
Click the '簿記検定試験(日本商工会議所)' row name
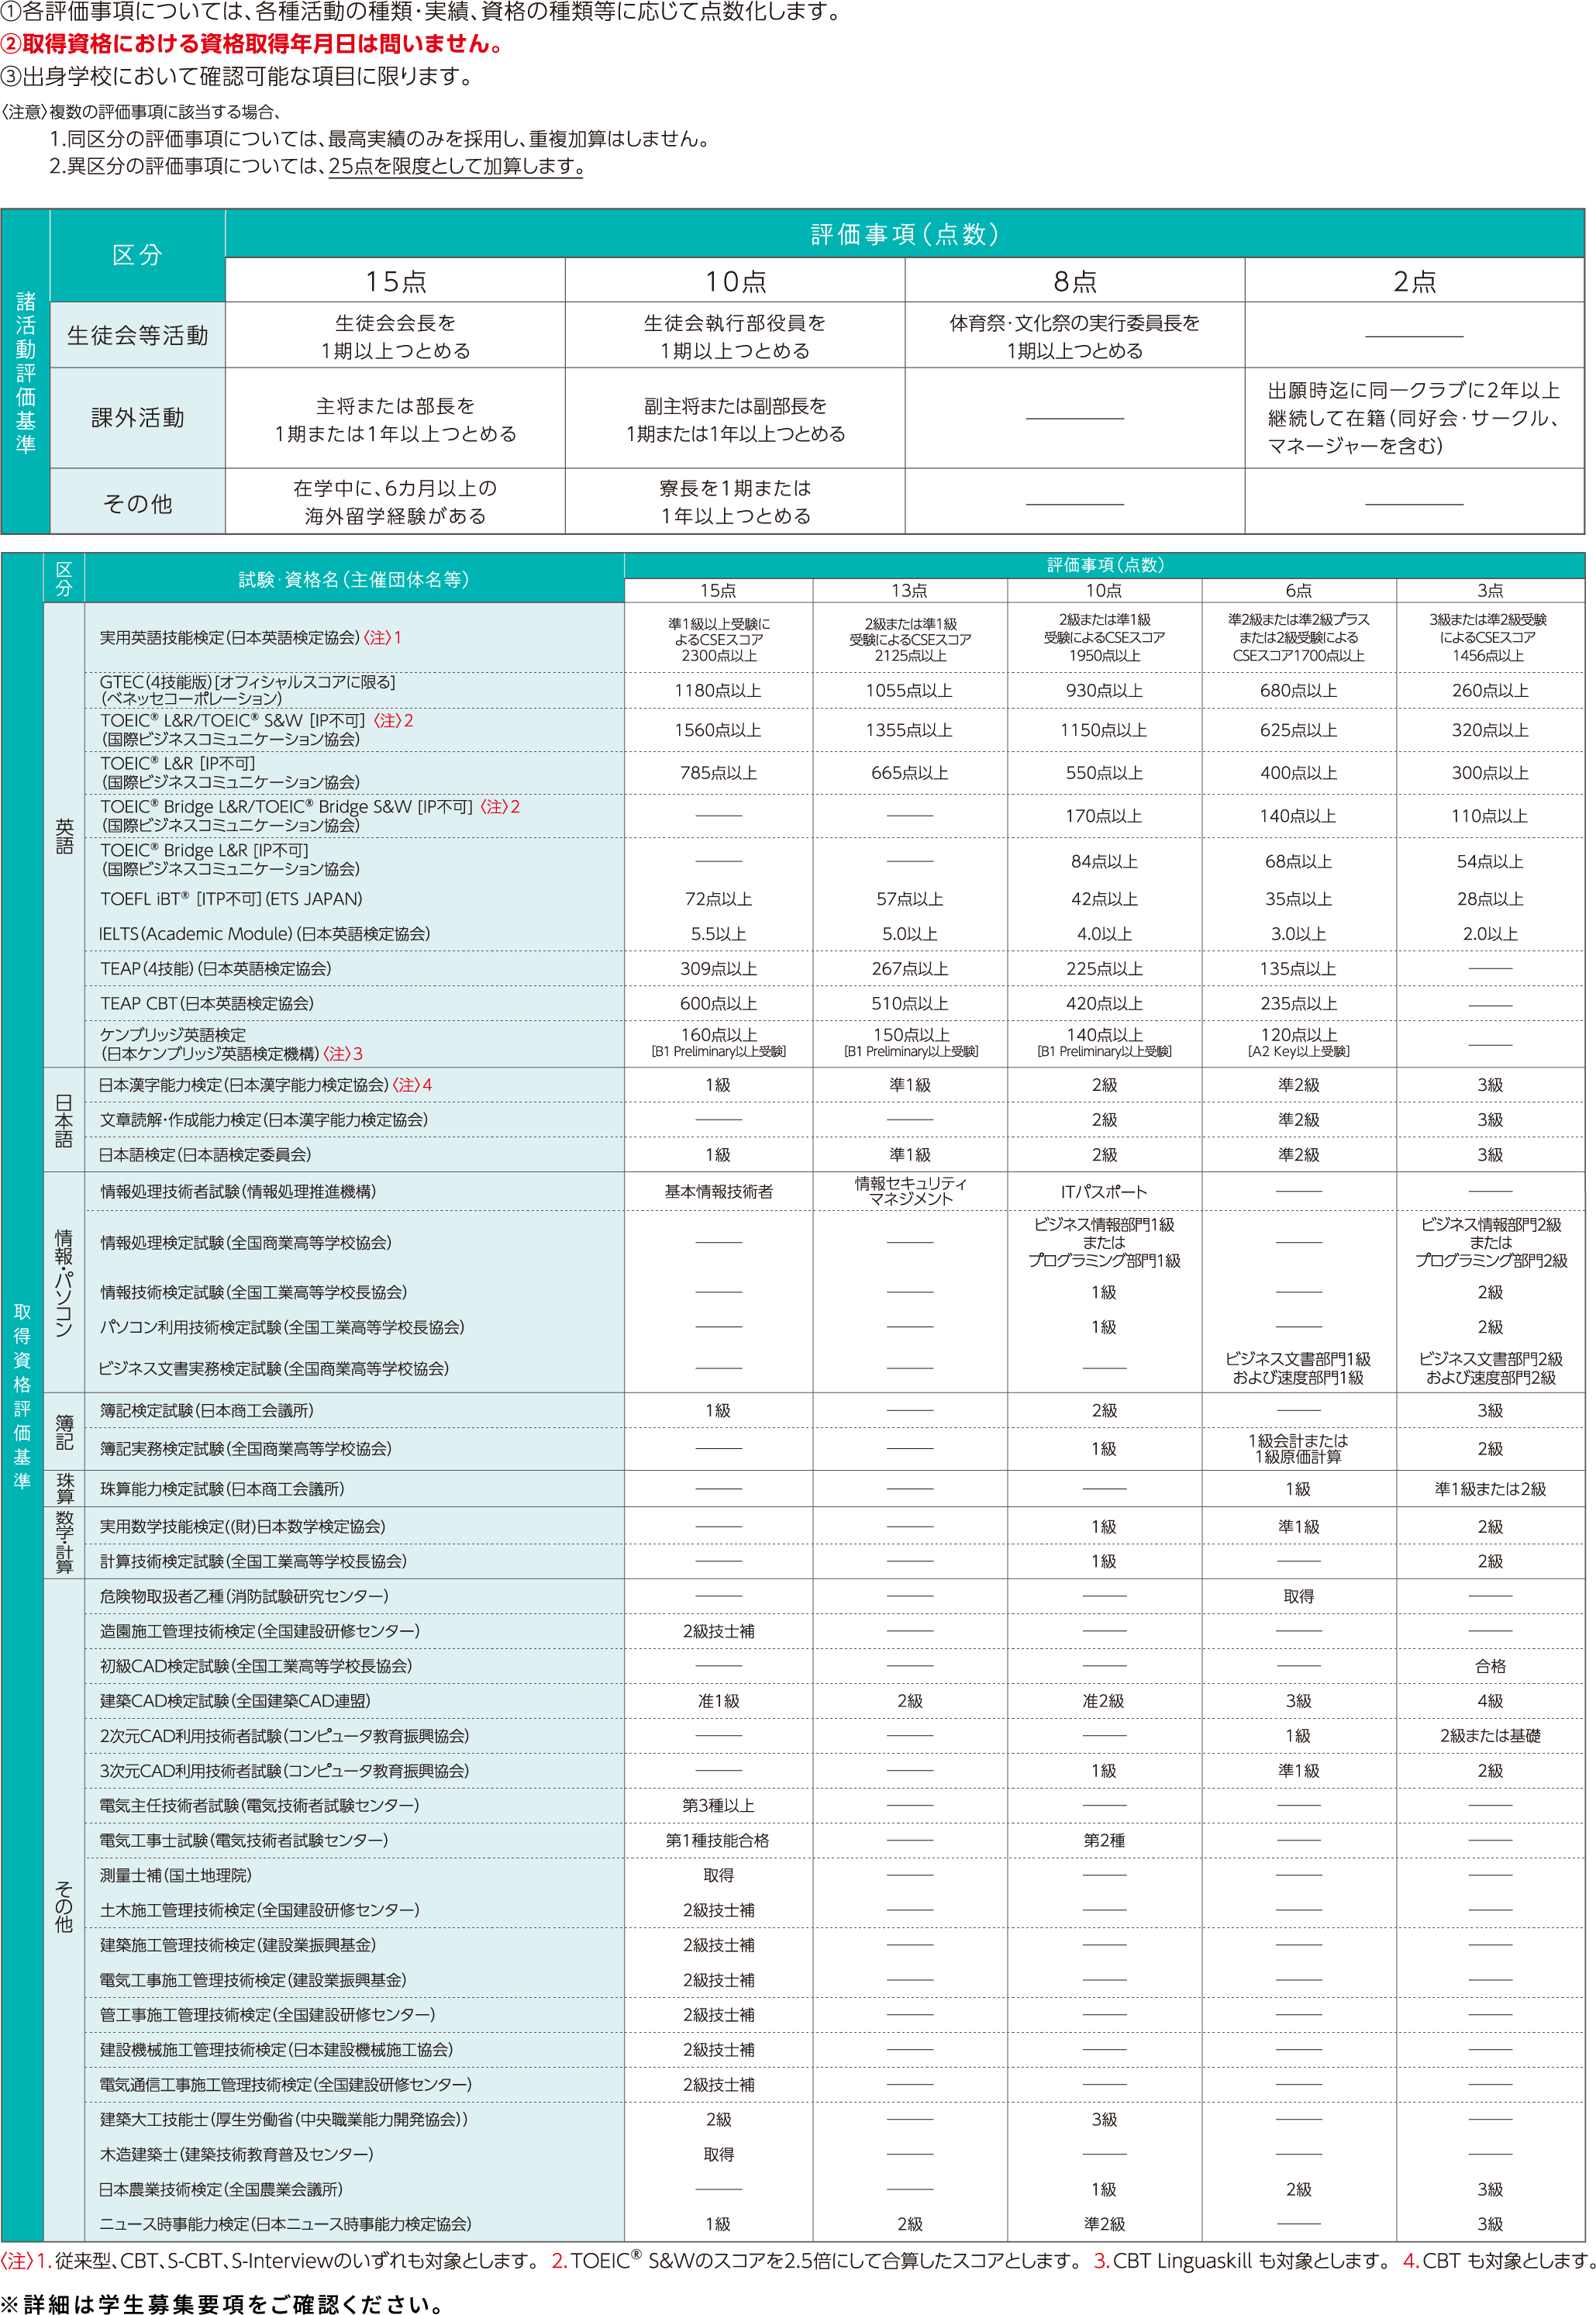206,1411
